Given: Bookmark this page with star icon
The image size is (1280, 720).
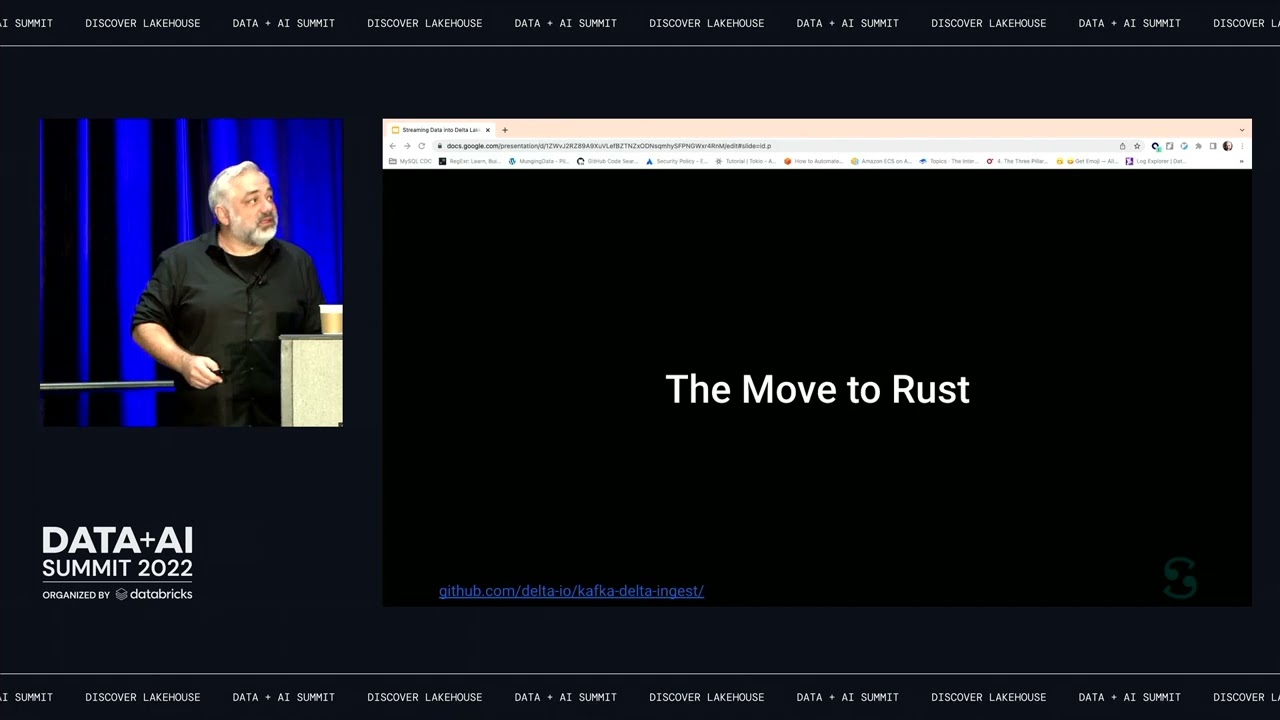Looking at the screenshot, I should (x=1137, y=146).
